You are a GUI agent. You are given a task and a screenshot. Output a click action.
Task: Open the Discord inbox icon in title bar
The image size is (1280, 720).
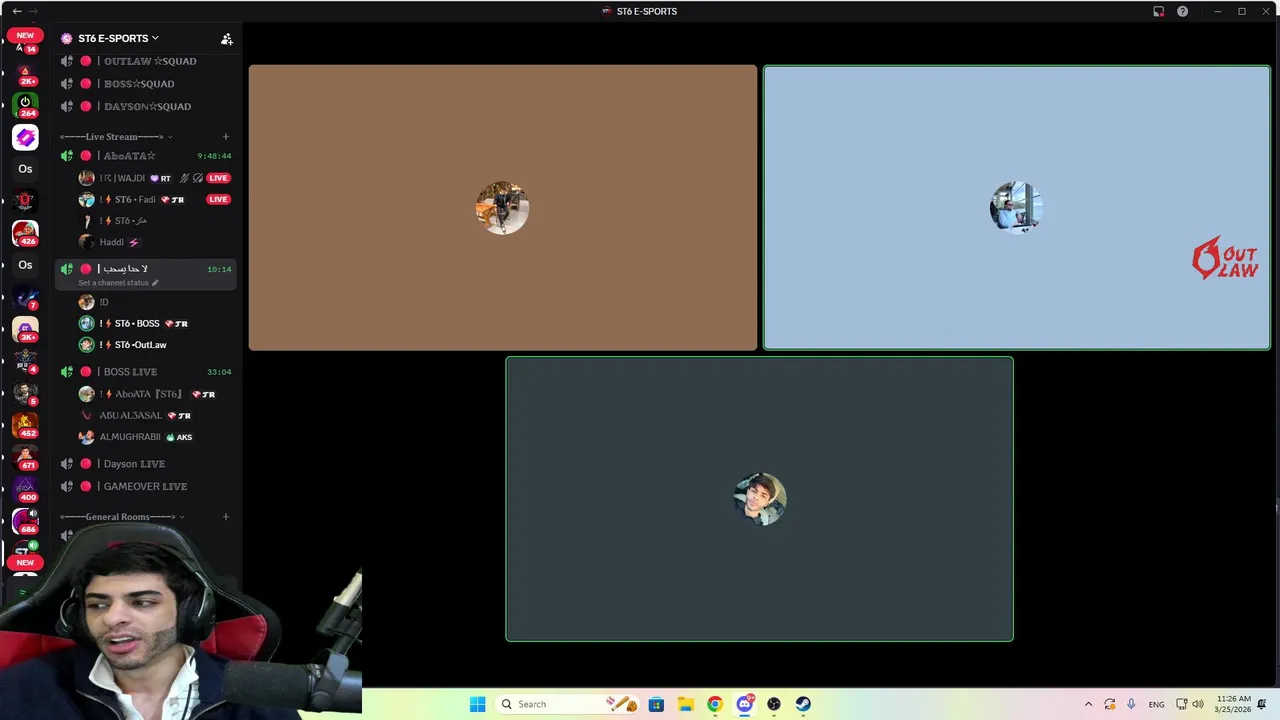pyautogui.click(x=1158, y=11)
